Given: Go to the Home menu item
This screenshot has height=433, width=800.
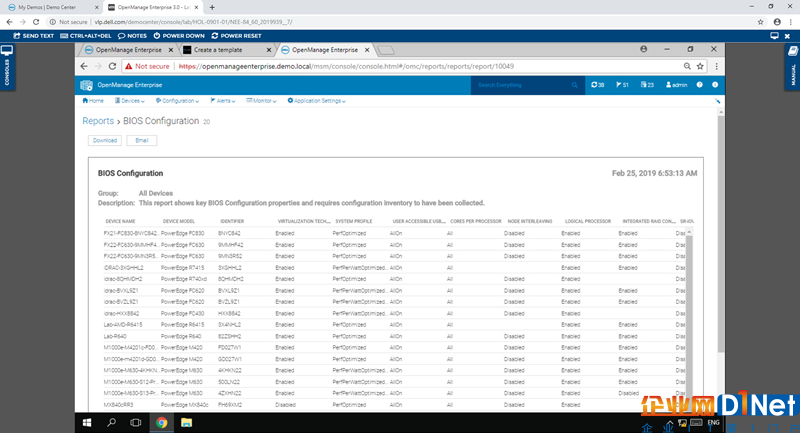Looking at the screenshot, I should (93, 101).
